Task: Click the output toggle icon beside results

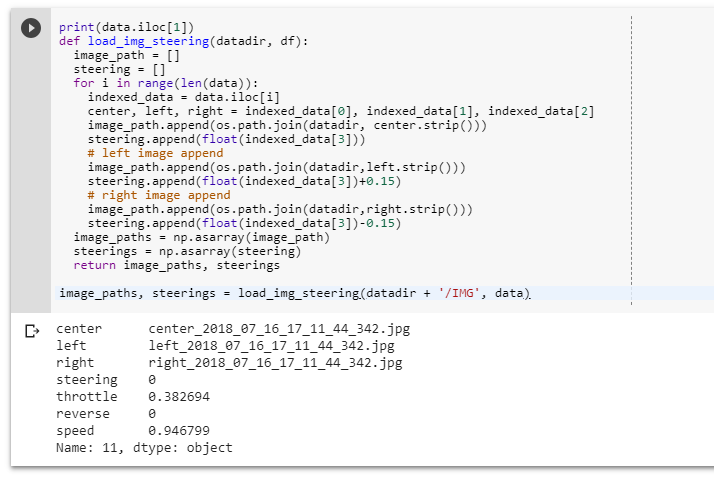Action: pyautogui.click(x=32, y=331)
